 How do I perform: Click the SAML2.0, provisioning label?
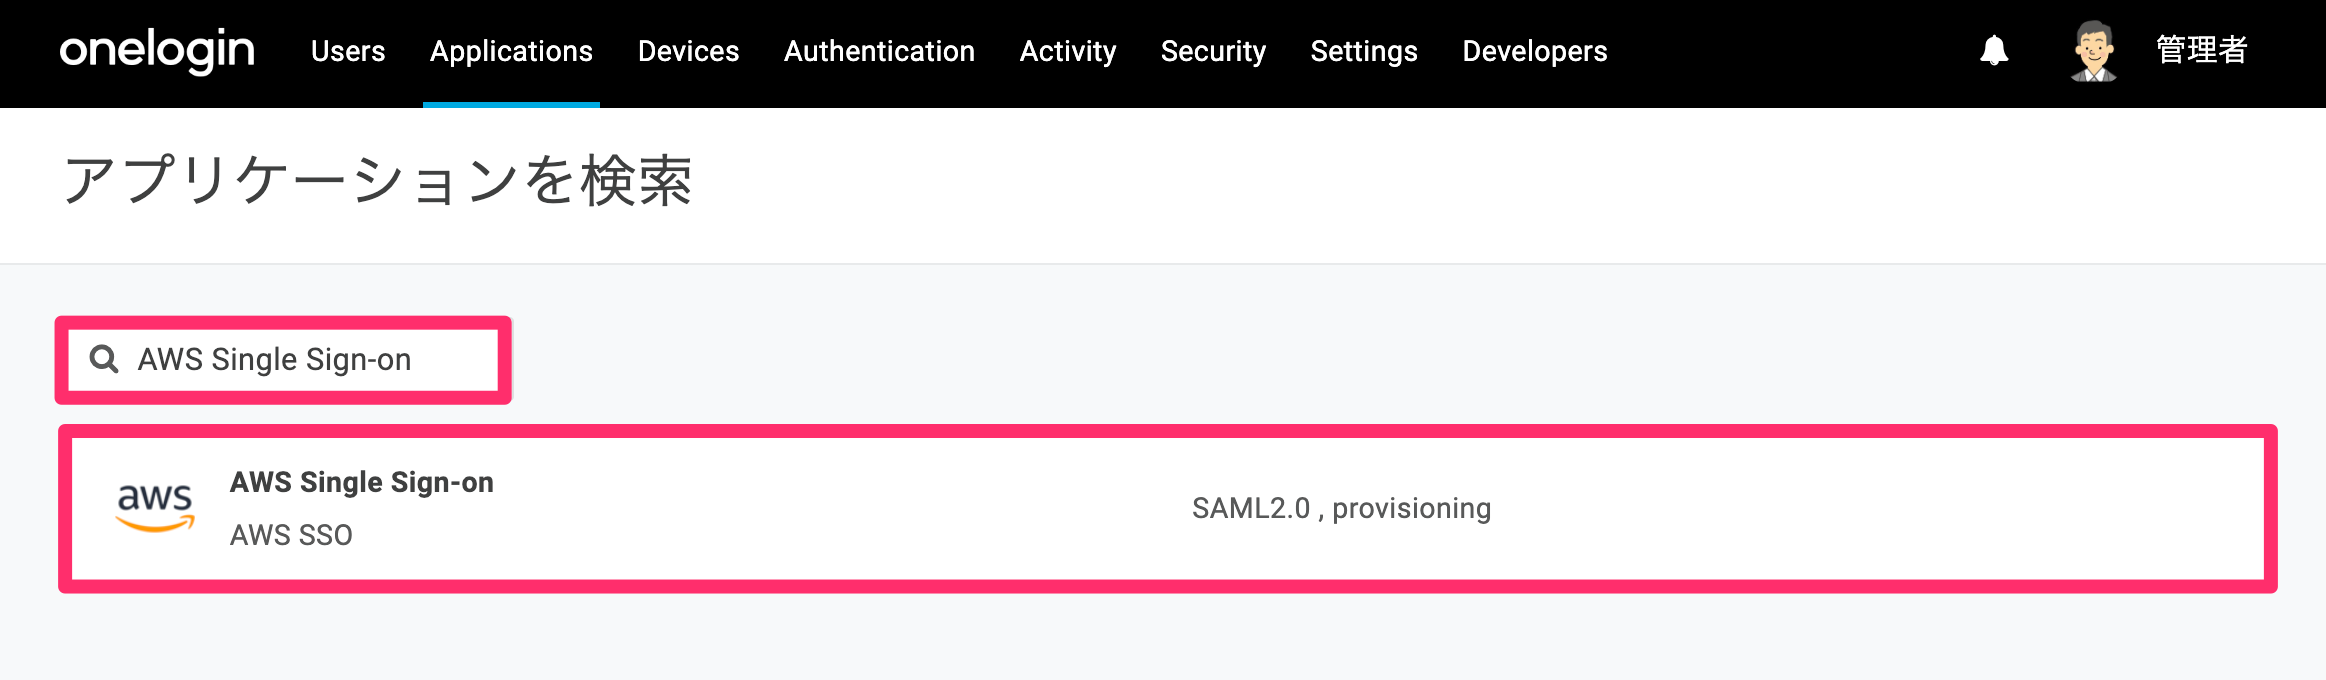click(x=1341, y=508)
